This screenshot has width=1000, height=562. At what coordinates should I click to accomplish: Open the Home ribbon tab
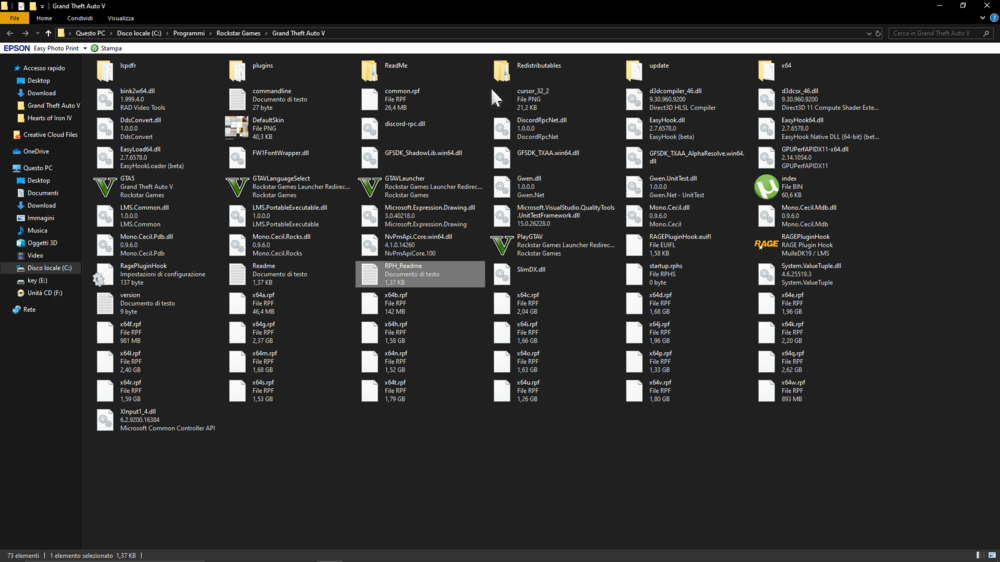(44, 18)
